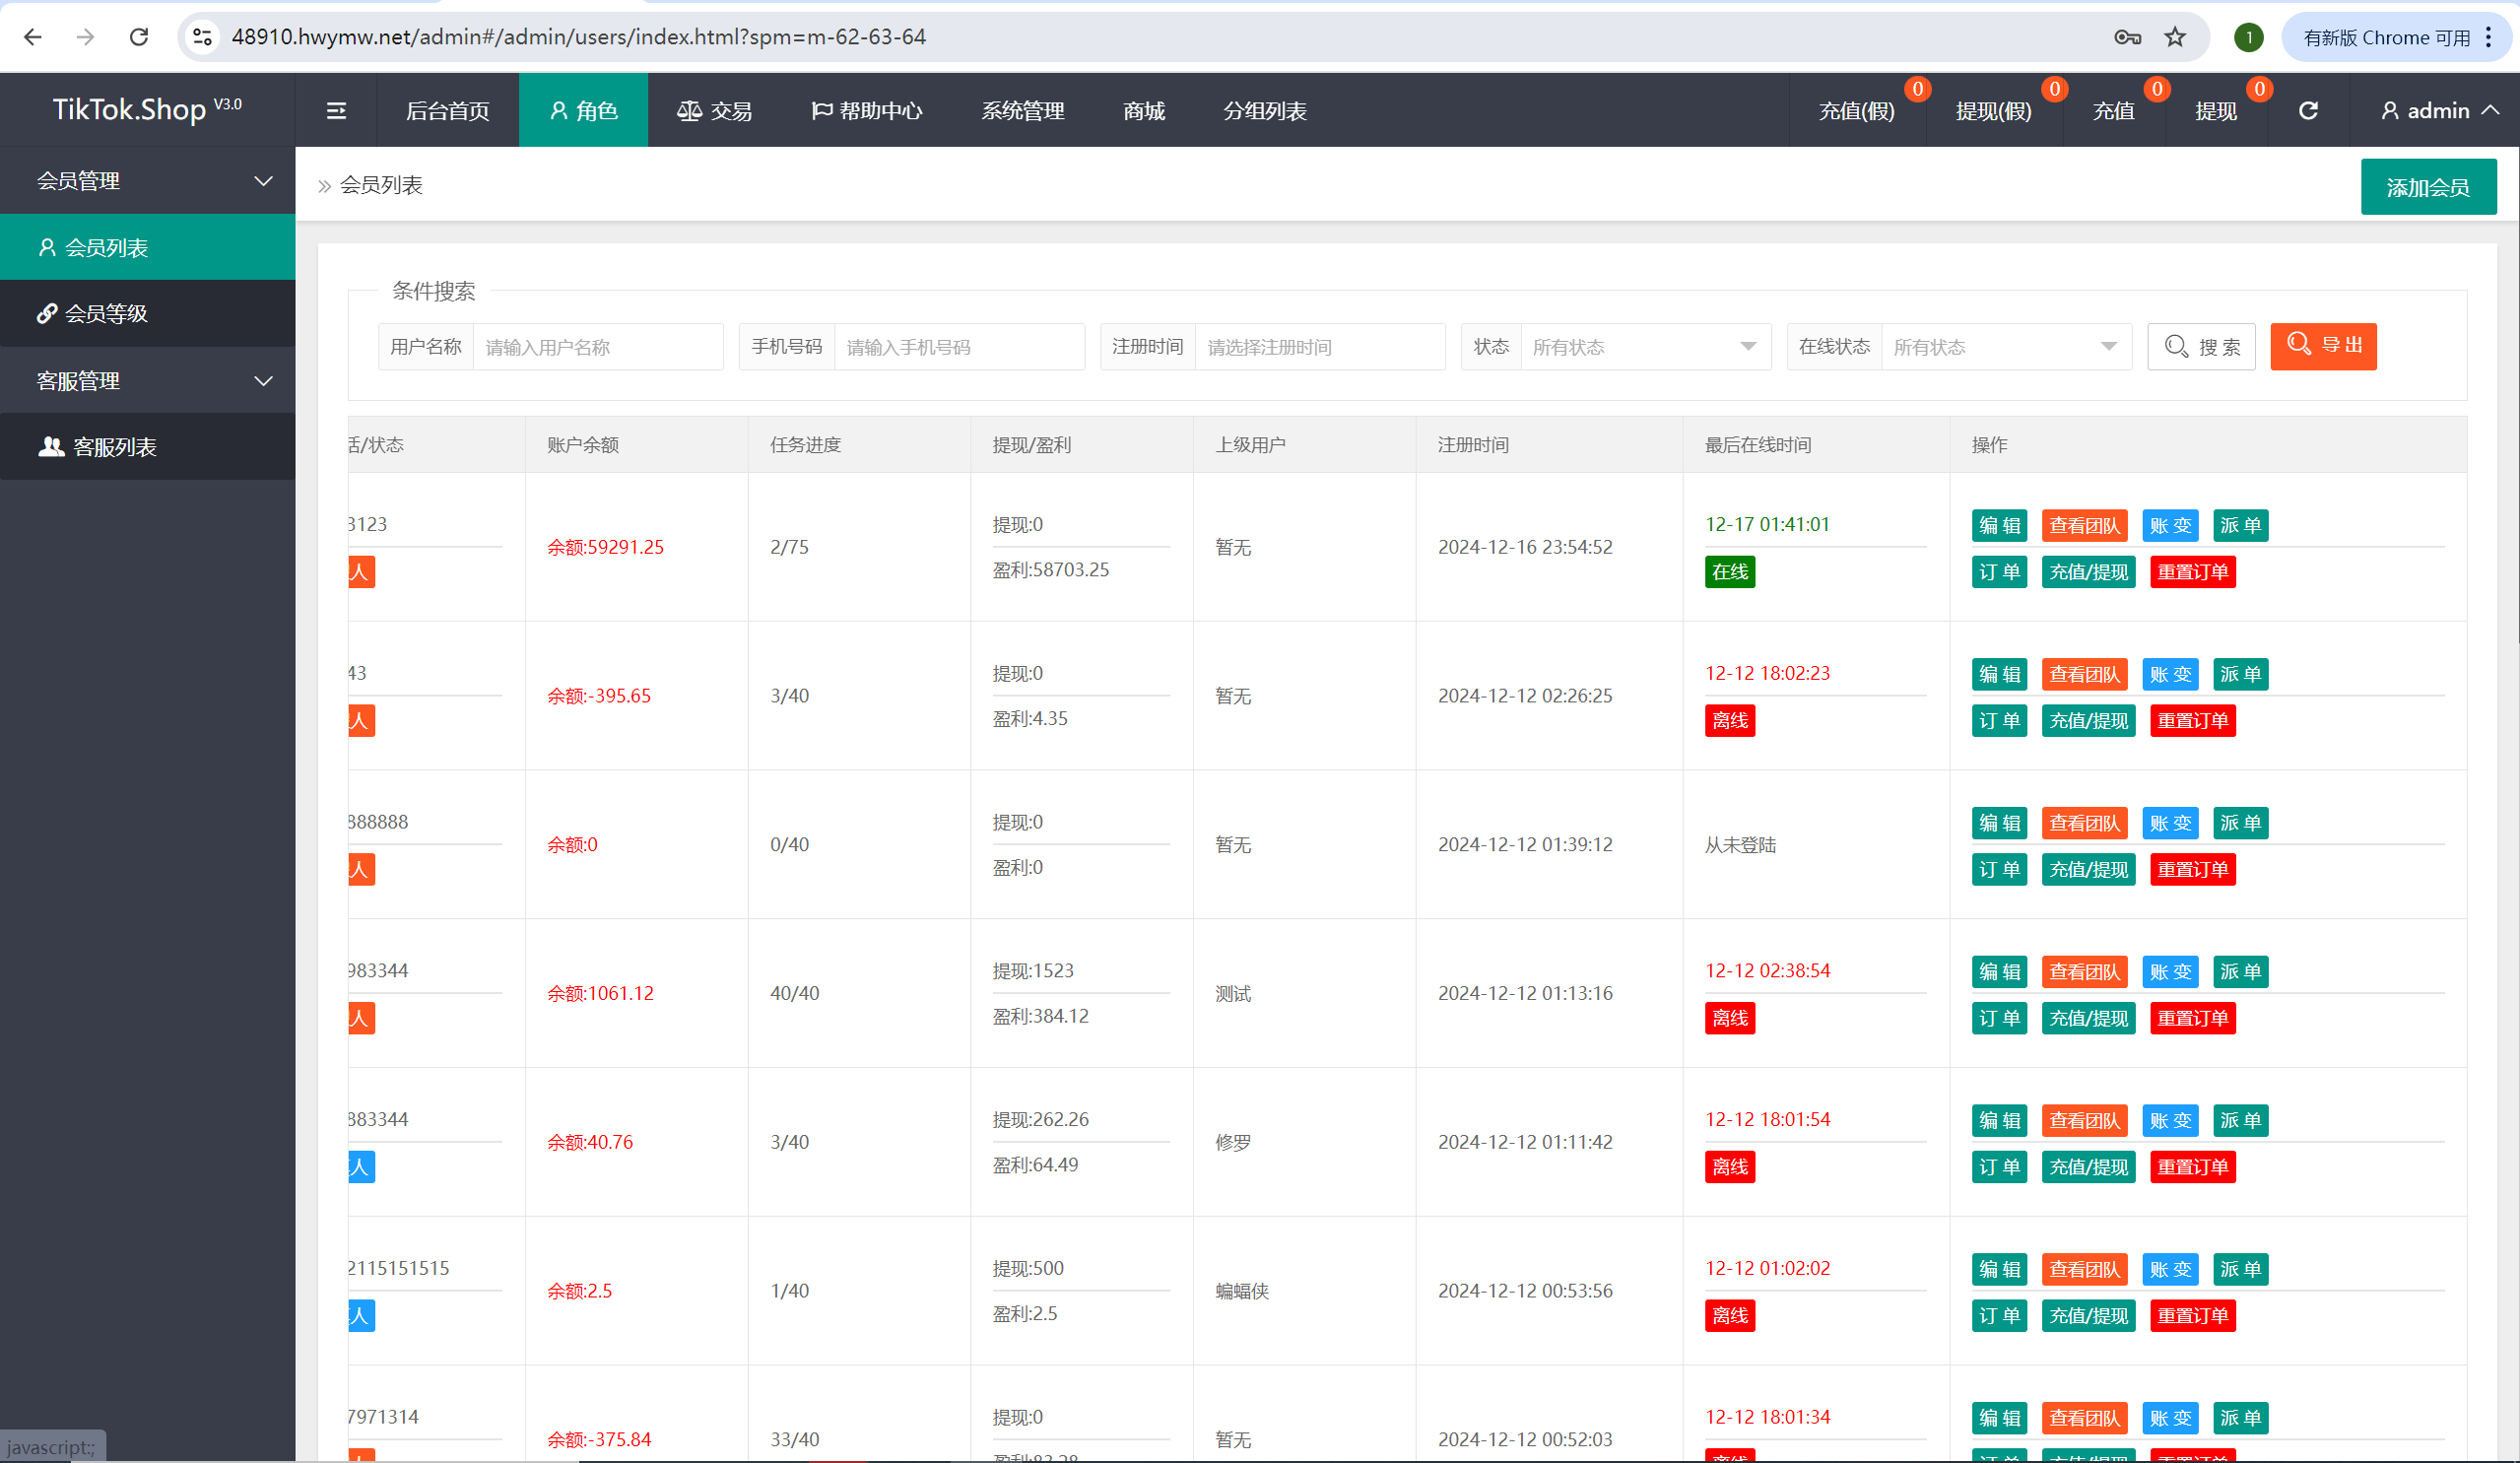Click the green profile avatar icon
This screenshot has width=2520, height=1463.
pyautogui.click(x=2249, y=37)
